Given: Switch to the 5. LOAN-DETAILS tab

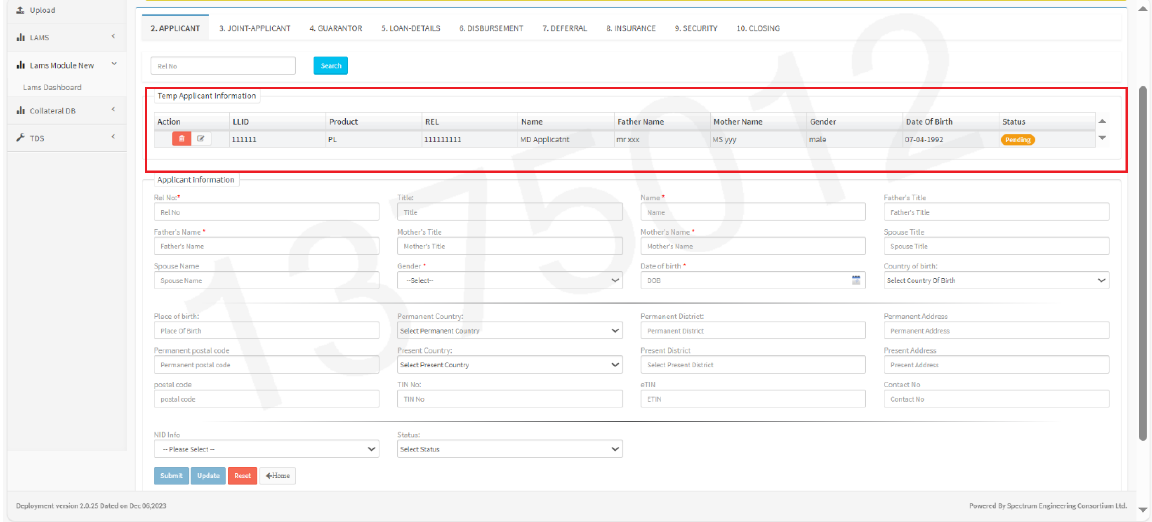Looking at the screenshot, I should point(410,28).
